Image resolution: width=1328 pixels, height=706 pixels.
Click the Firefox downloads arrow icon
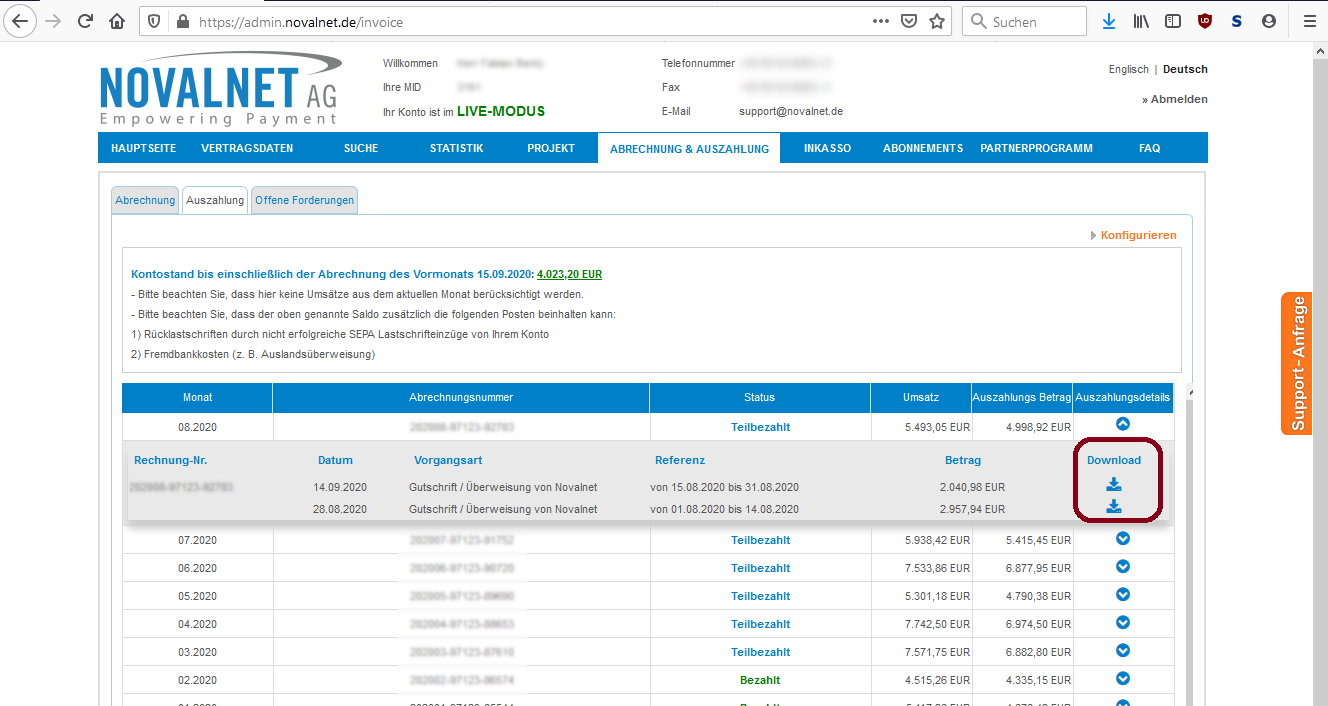coord(1108,21)
